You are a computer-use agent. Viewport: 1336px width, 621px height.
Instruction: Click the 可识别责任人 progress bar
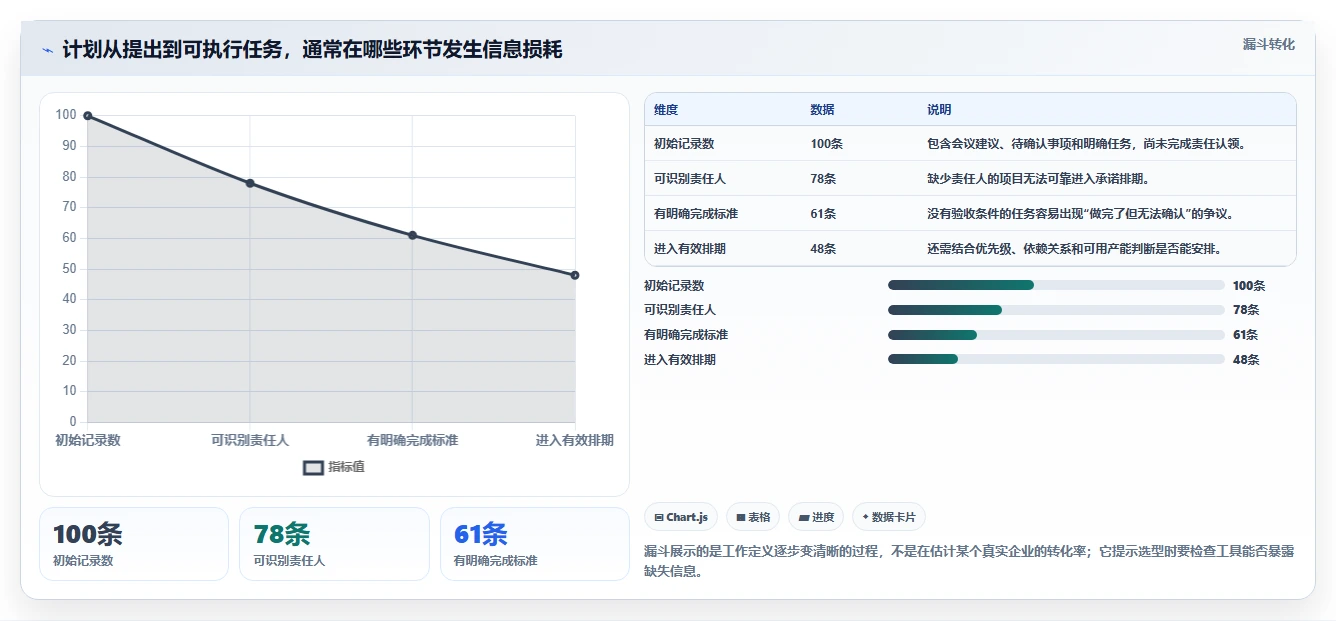(x=1056, y=310)
